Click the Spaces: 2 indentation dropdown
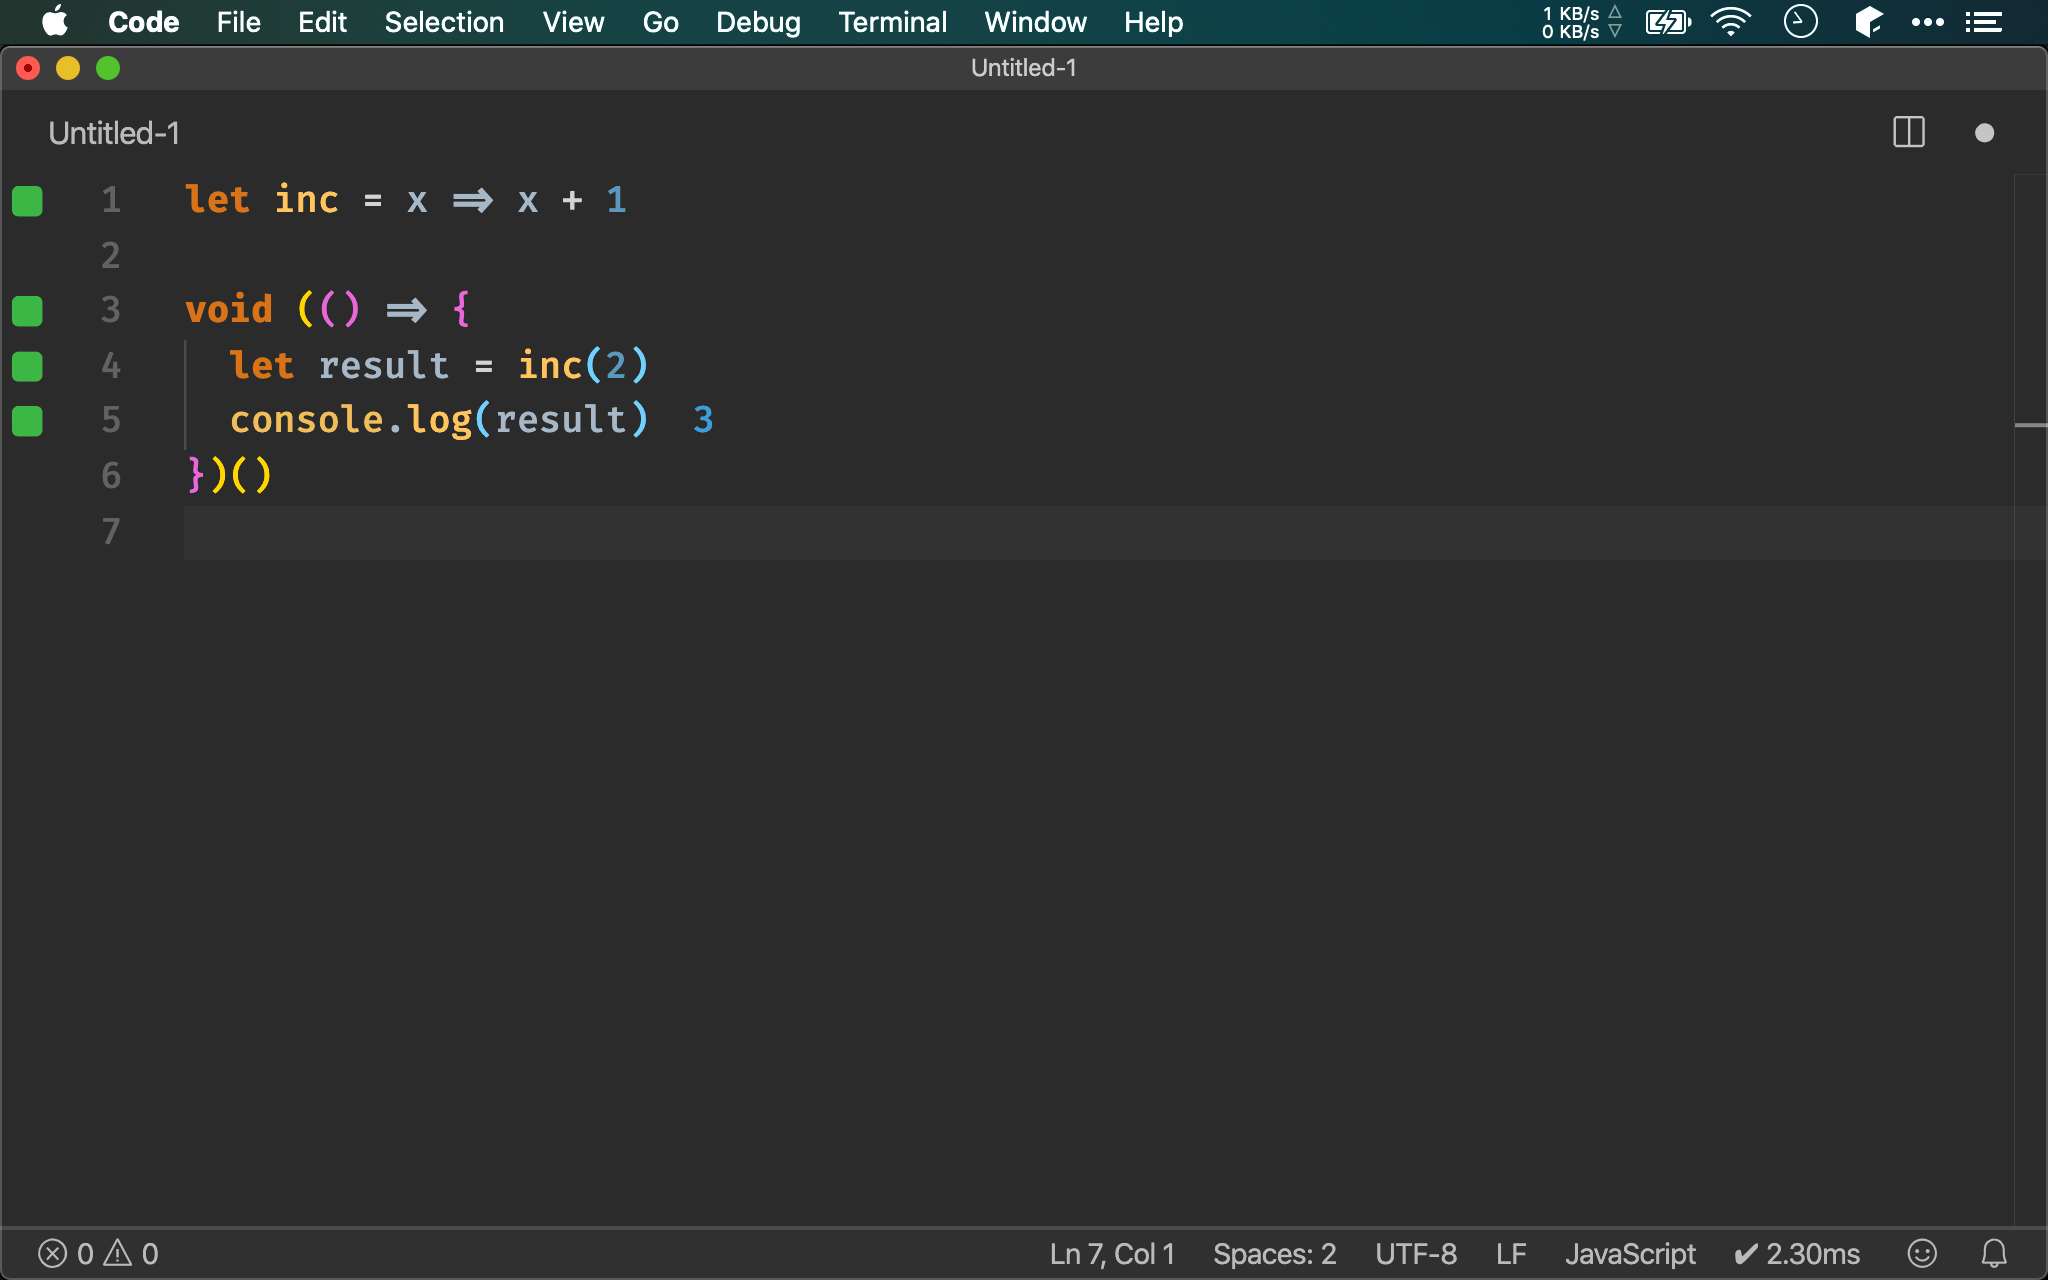The image size is (2048, 1280). pos(1271,1253)
